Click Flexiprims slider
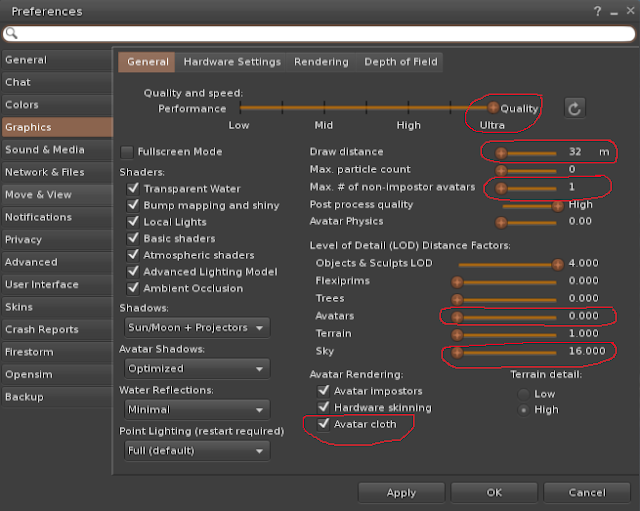640x511 pixels. (504, 282)
